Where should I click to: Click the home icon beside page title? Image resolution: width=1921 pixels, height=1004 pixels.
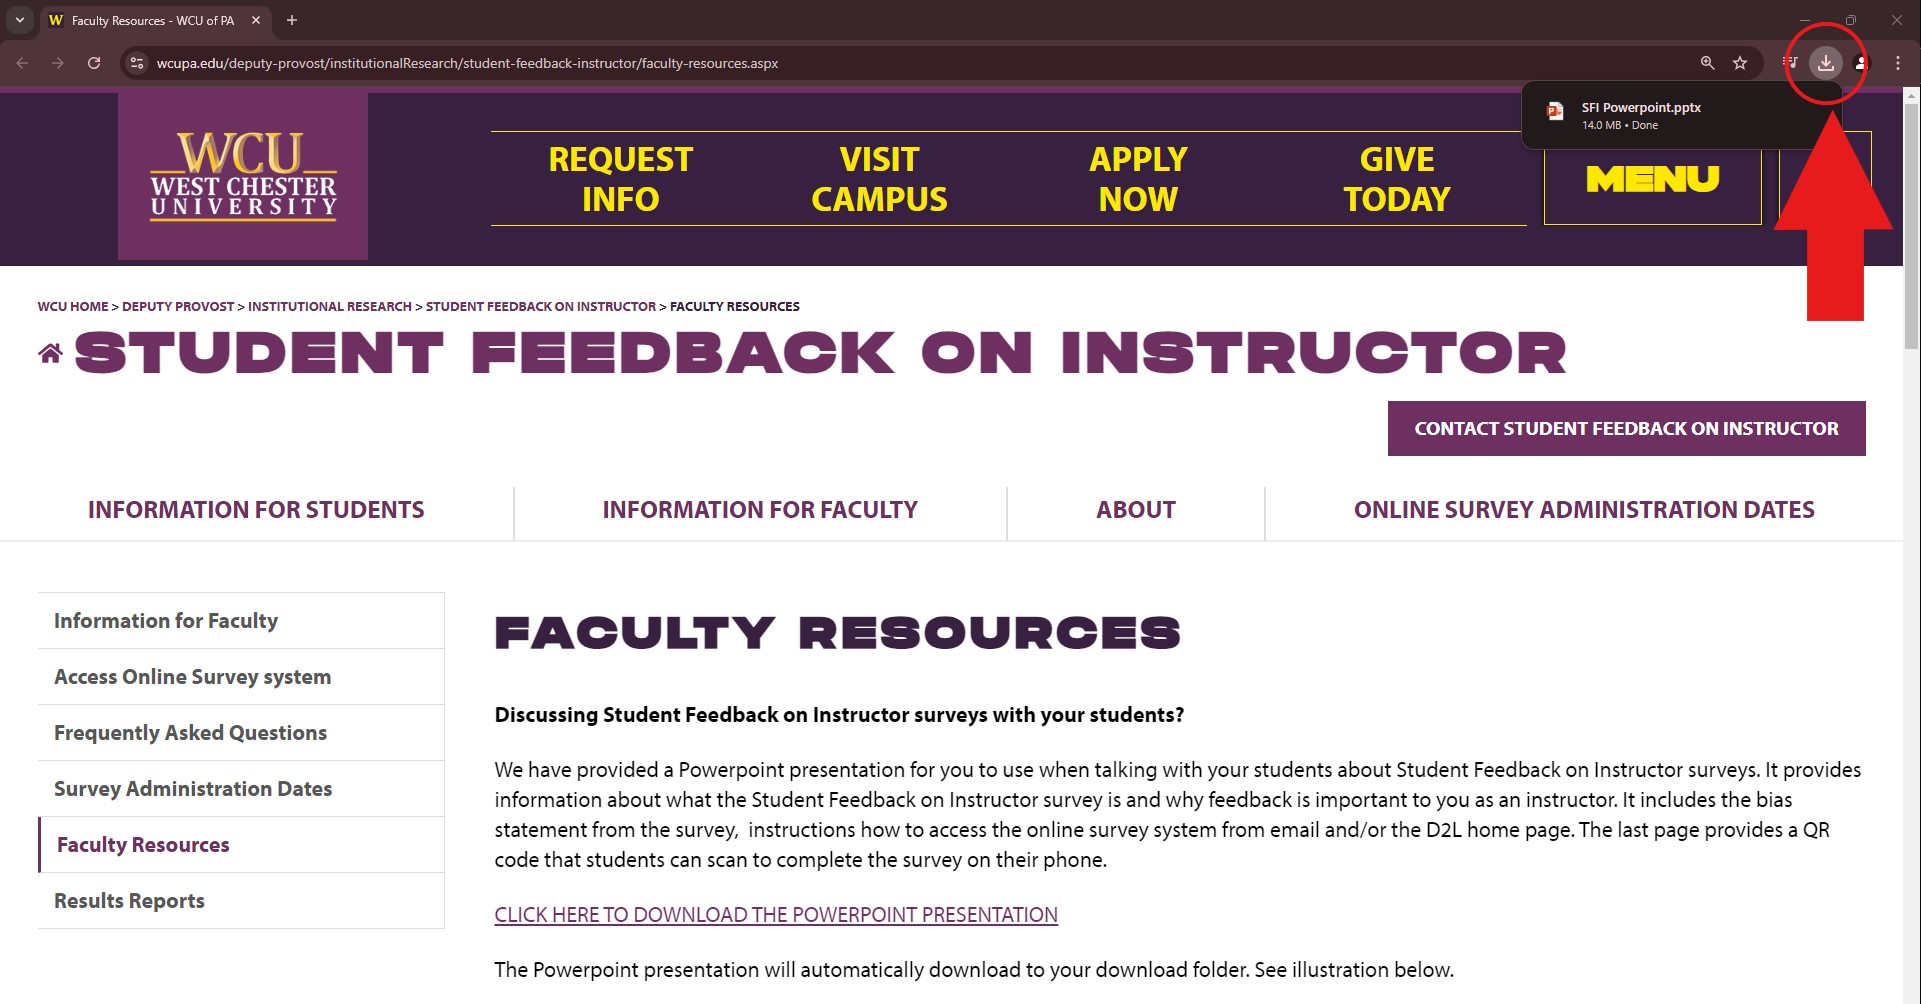click(50, 353)
